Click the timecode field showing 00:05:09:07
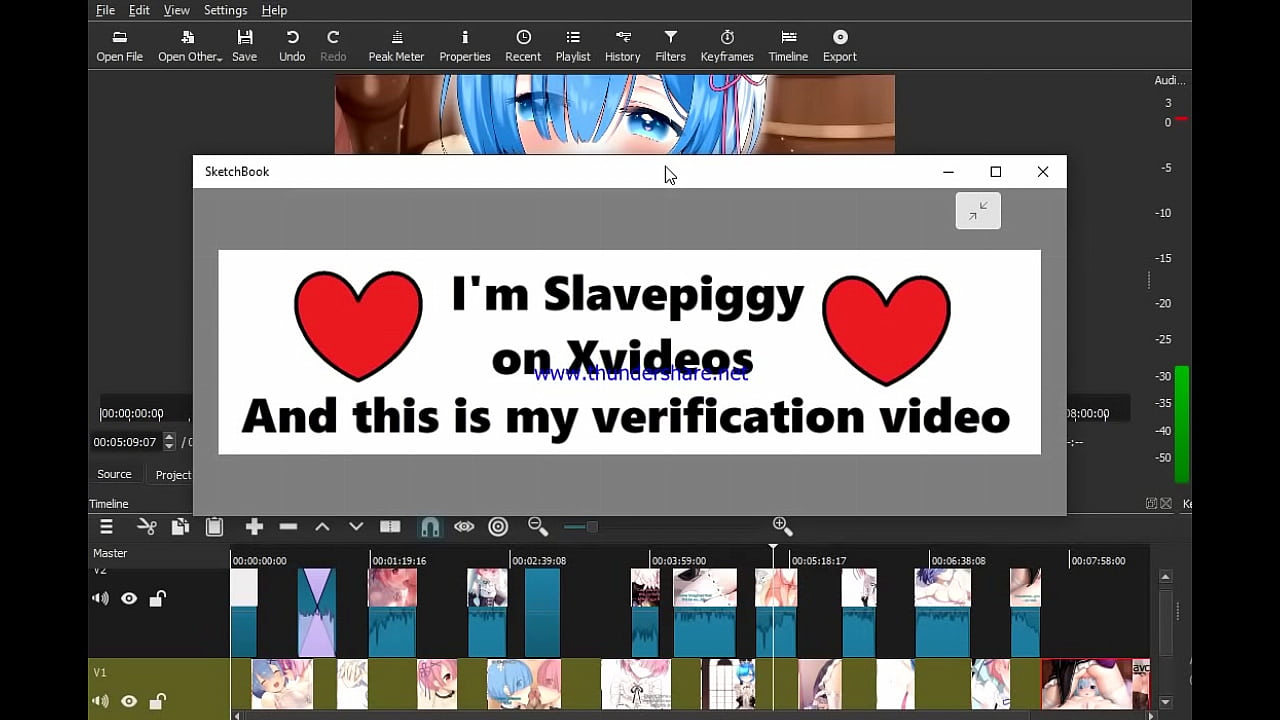The image size is (1280, 720). pyautogui.click(x=124, y=441)
